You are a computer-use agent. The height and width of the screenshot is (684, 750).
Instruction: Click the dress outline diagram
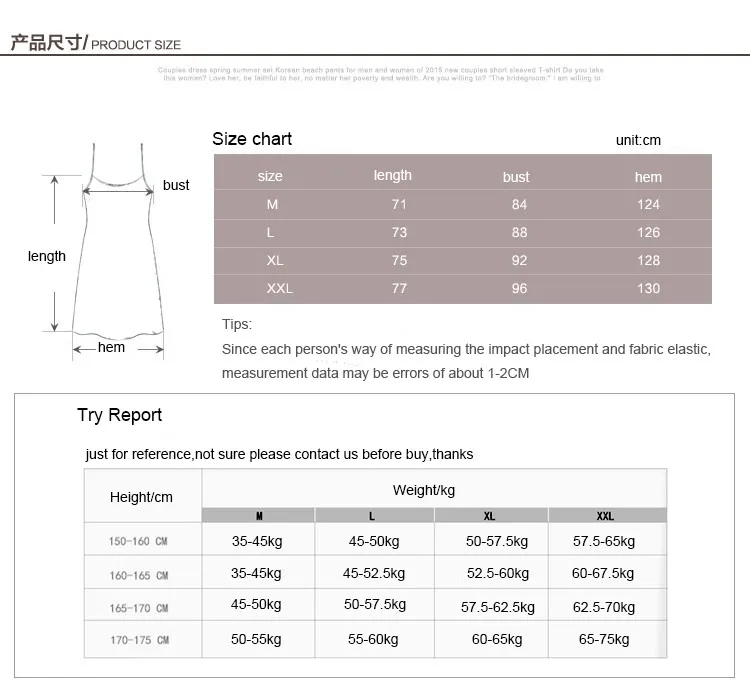[x=118, y=242]
